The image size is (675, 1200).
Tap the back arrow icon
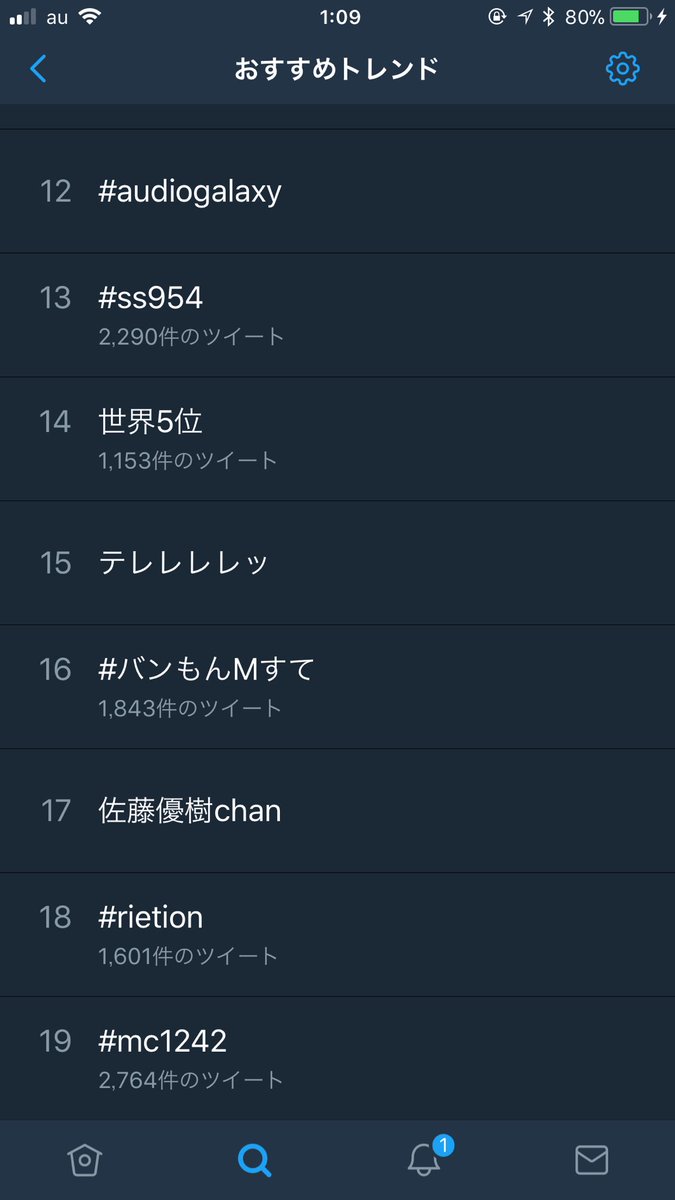tap(38, 68)
